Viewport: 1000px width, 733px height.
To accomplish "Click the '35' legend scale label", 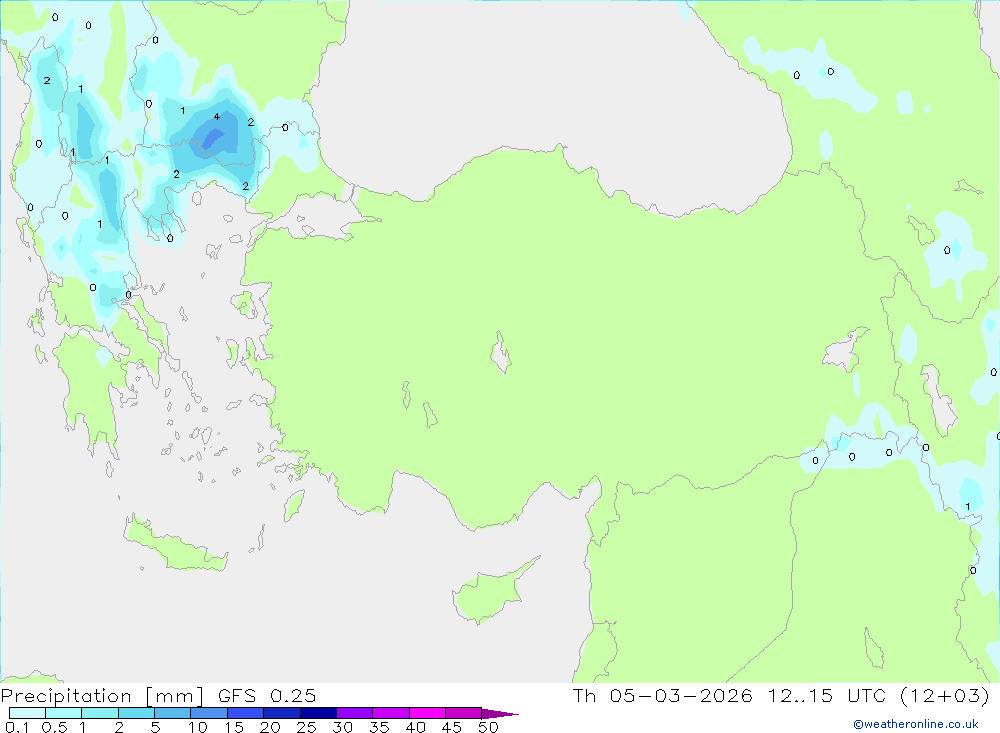I will pos(379,727).
